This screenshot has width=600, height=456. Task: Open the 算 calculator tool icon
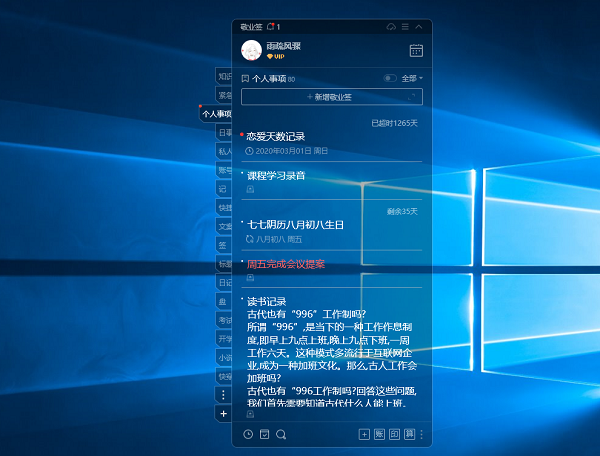409,434
